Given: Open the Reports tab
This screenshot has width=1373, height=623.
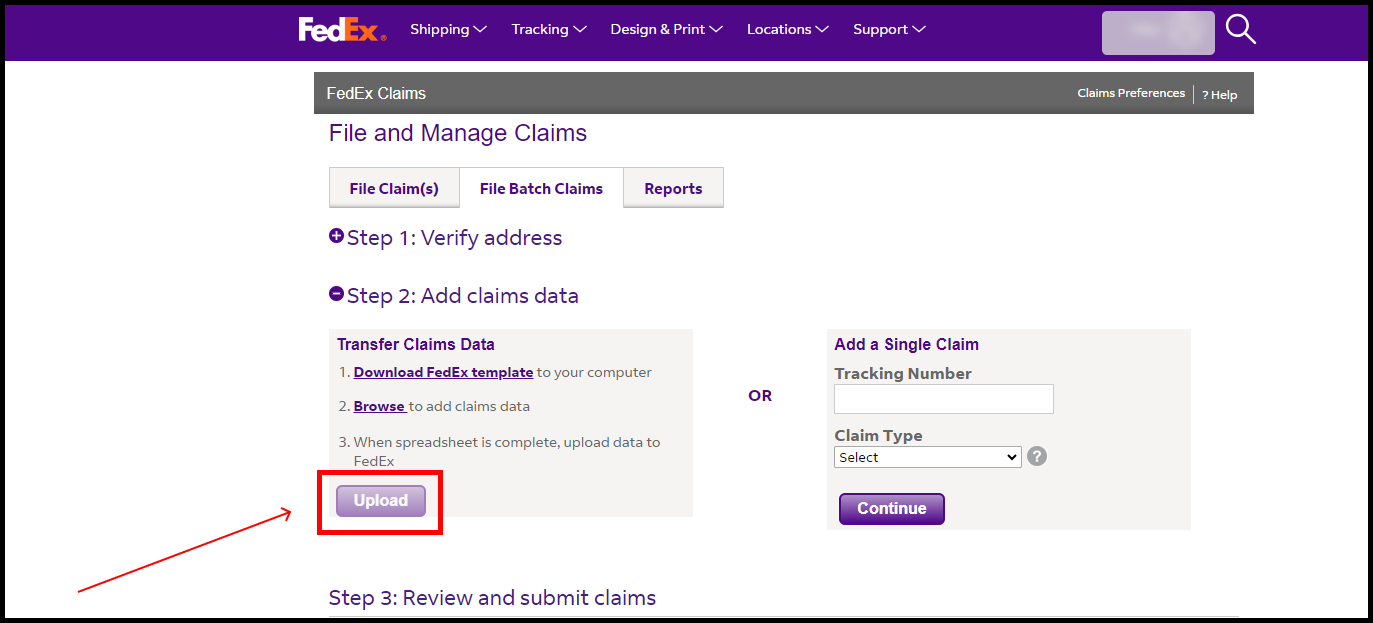Looking at the screenshot, I should point(673,188).
